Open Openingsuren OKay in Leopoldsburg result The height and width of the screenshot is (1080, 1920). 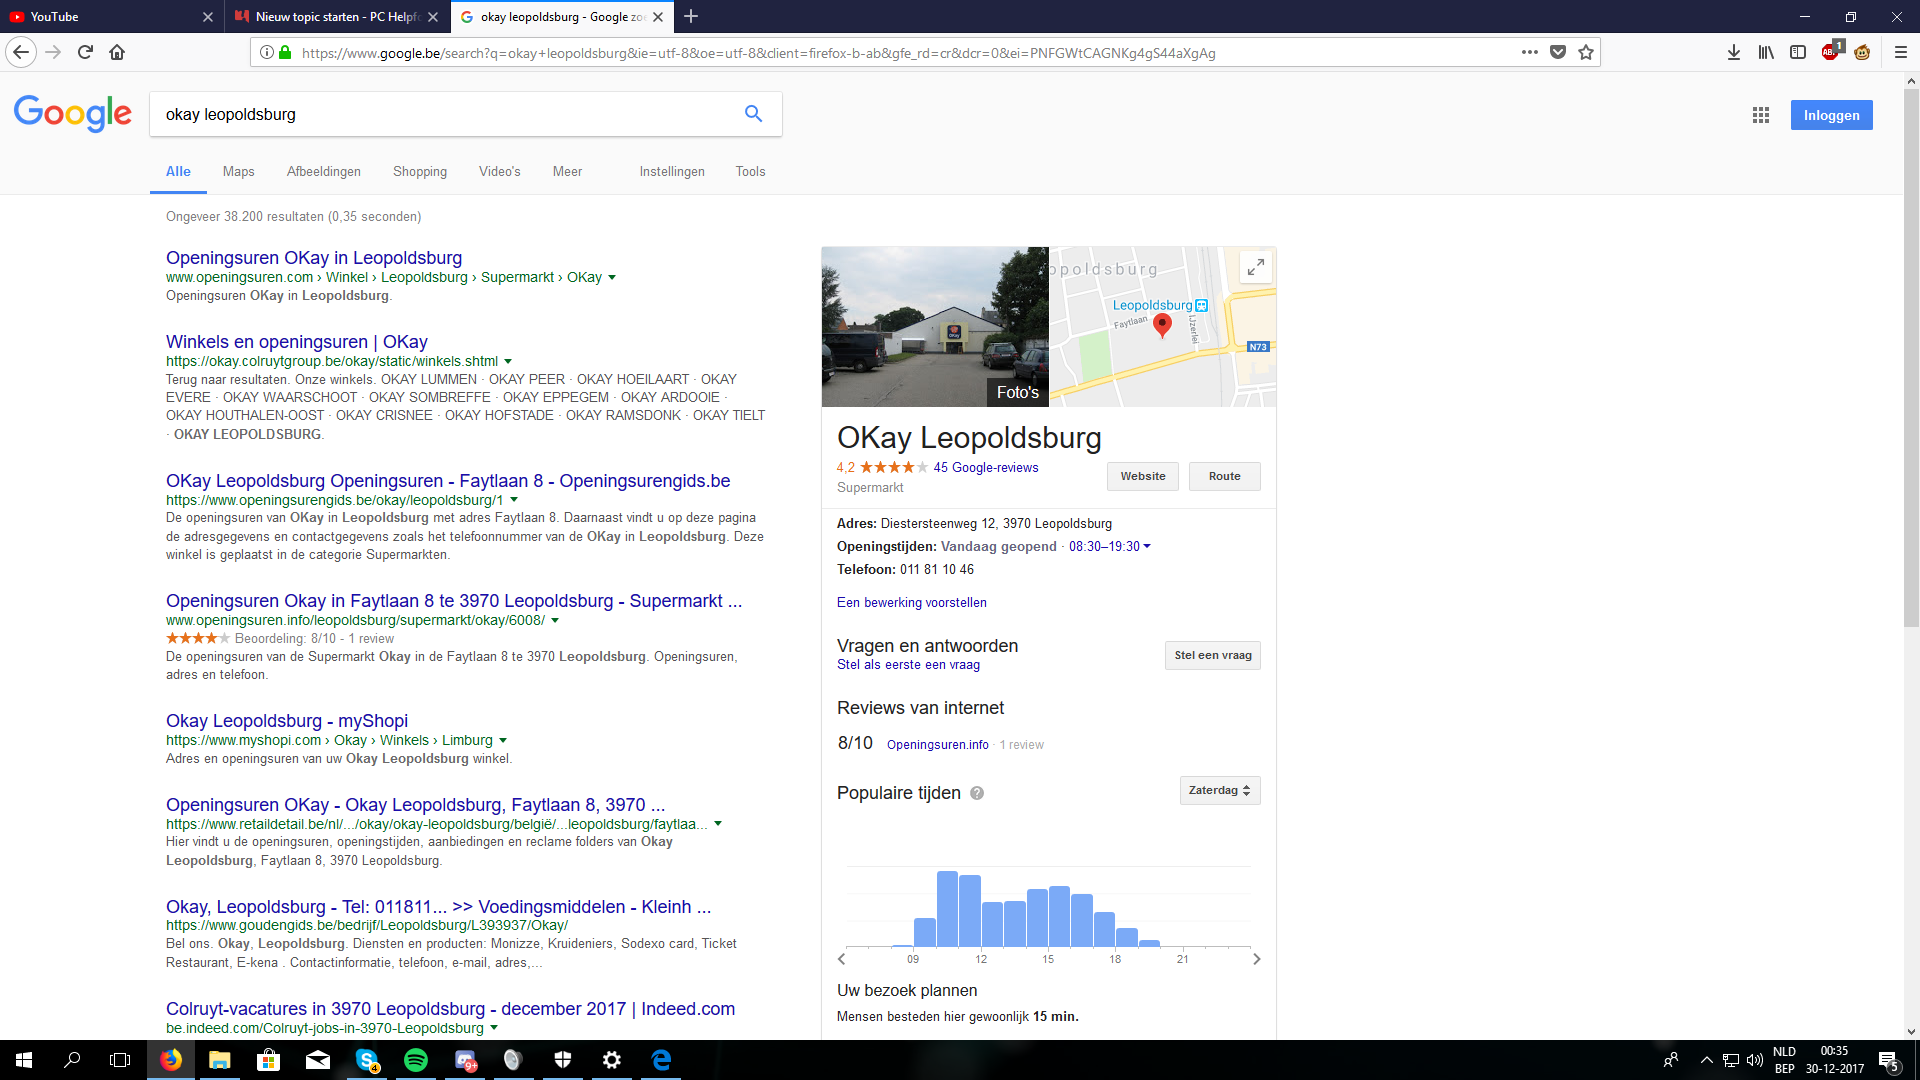click(314, 258)
